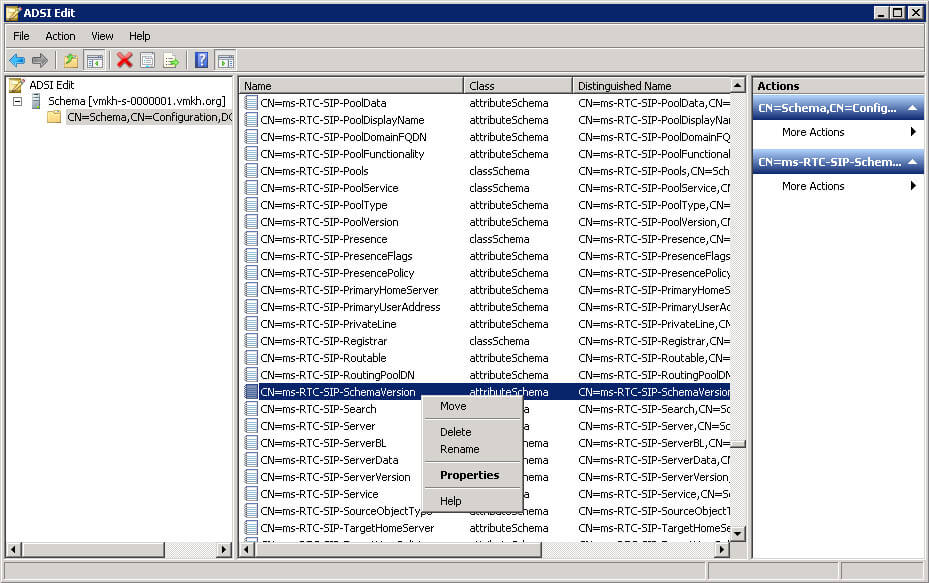
Task: Click the Export List toolbar icon
Action: (x=171, y=60)
